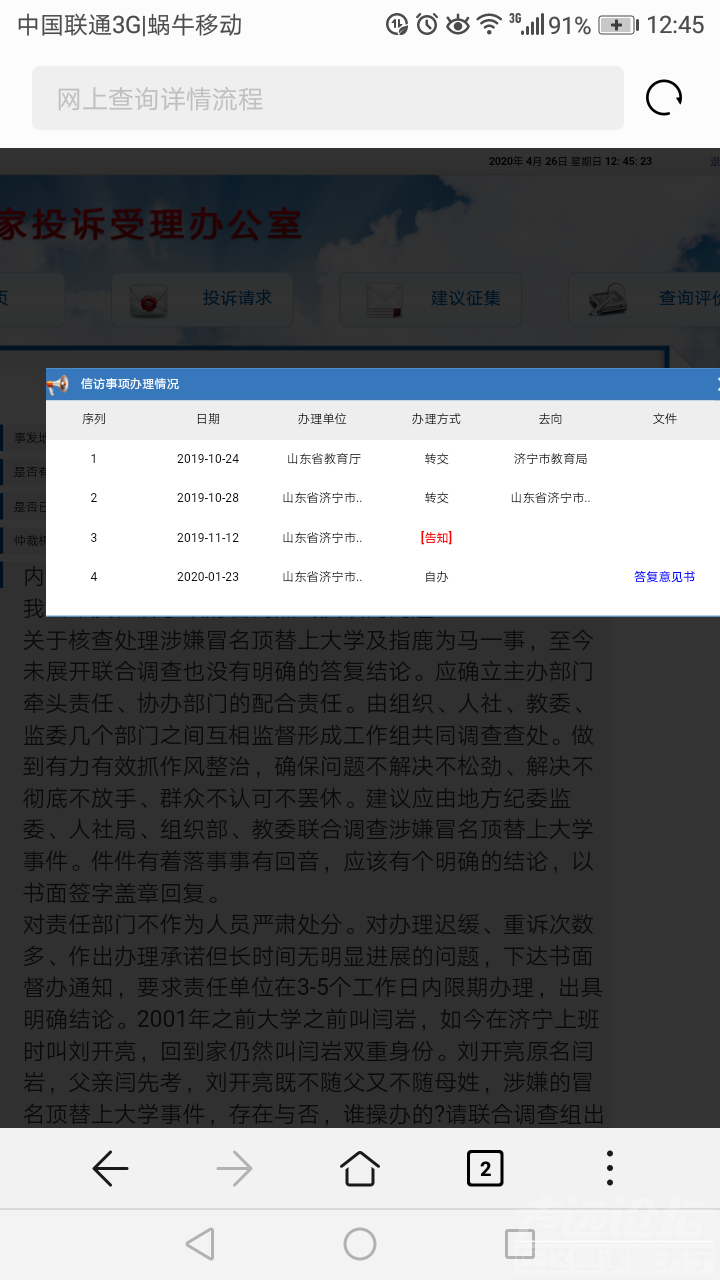
Task: Tap the 3G signal strength icon
Action: tap(526, 24)
